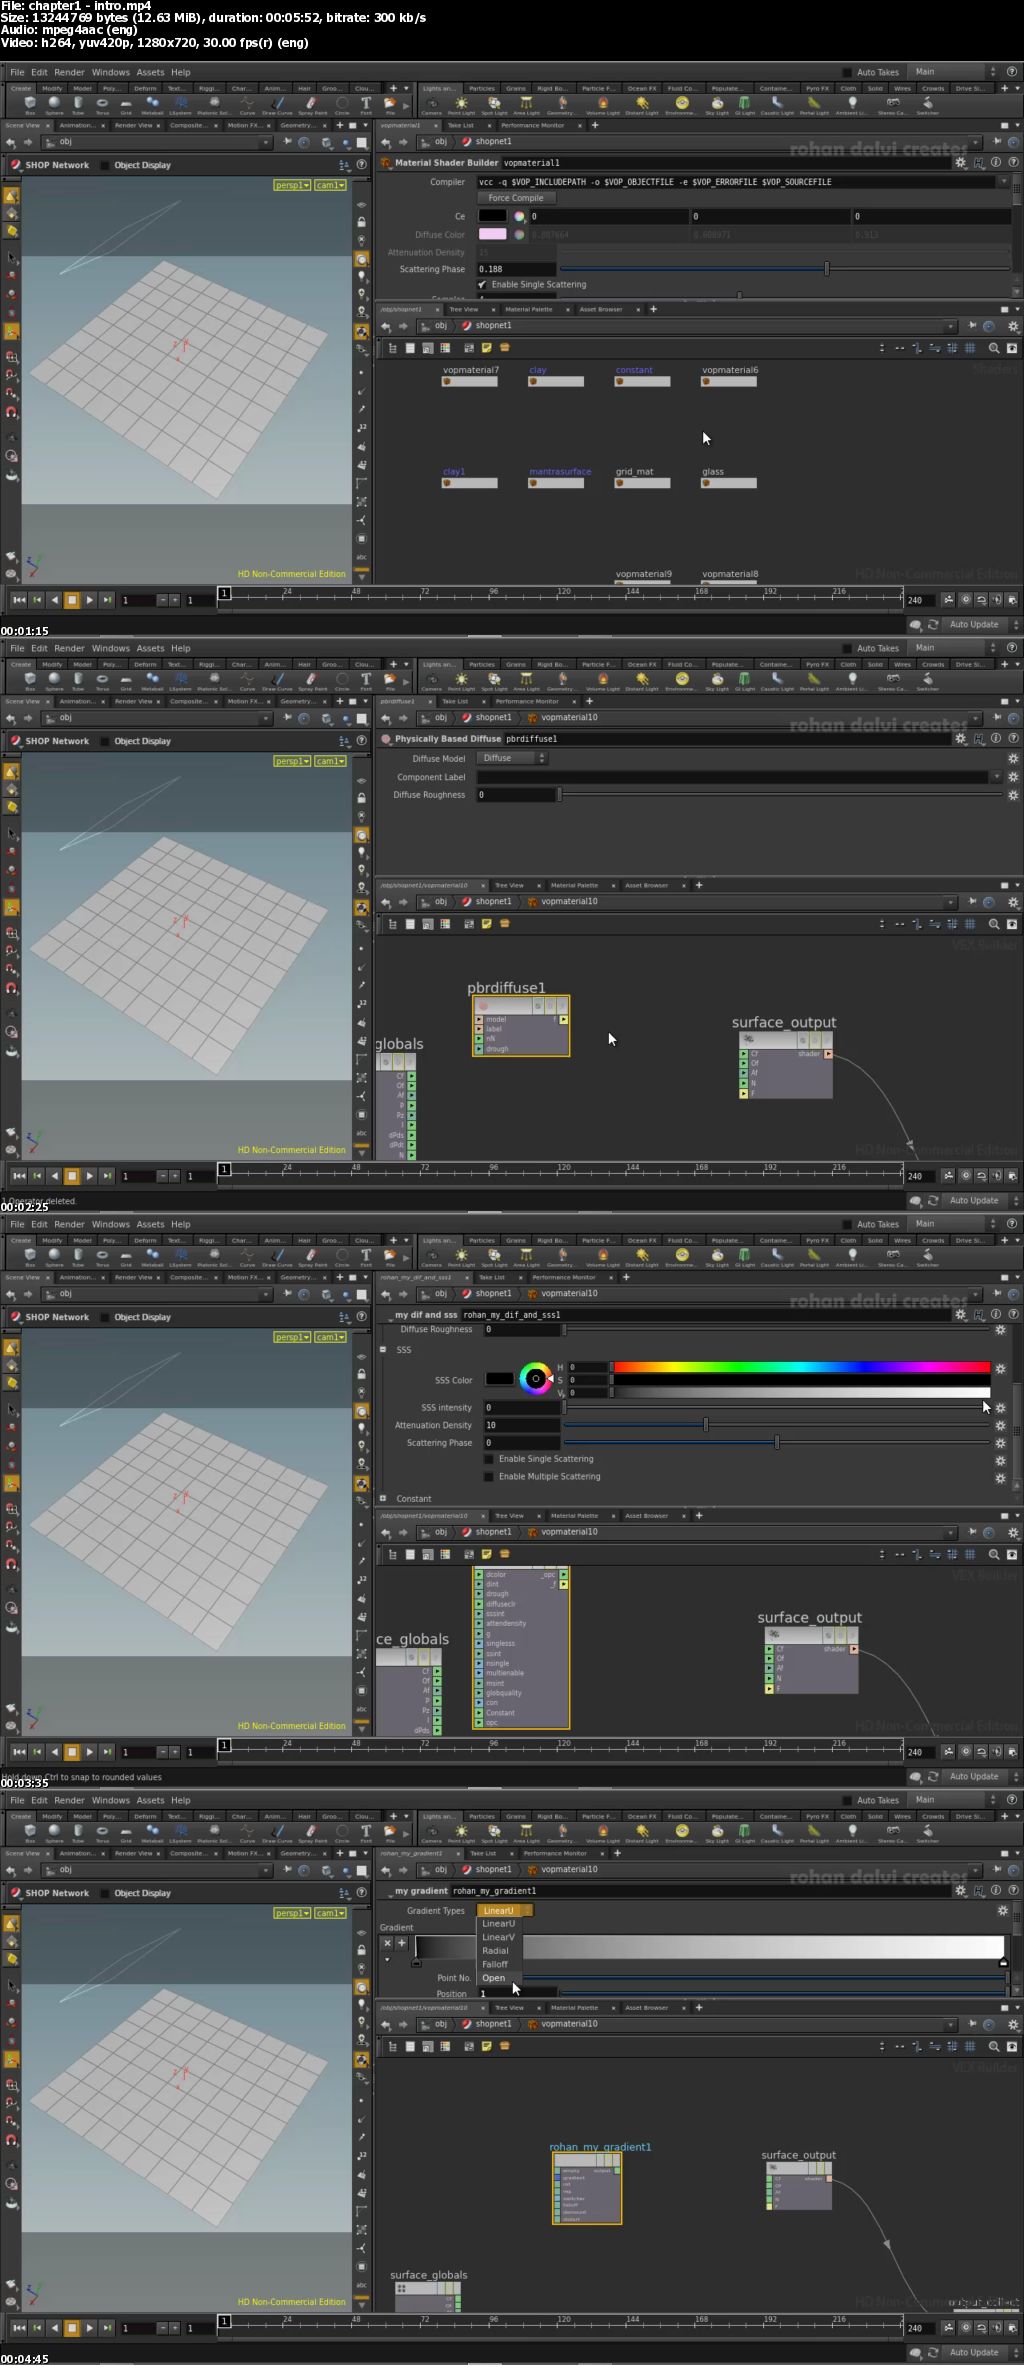
Task: Open Main desktop dropdown in 00:03:35 frame
Action: pos(954,1224)
